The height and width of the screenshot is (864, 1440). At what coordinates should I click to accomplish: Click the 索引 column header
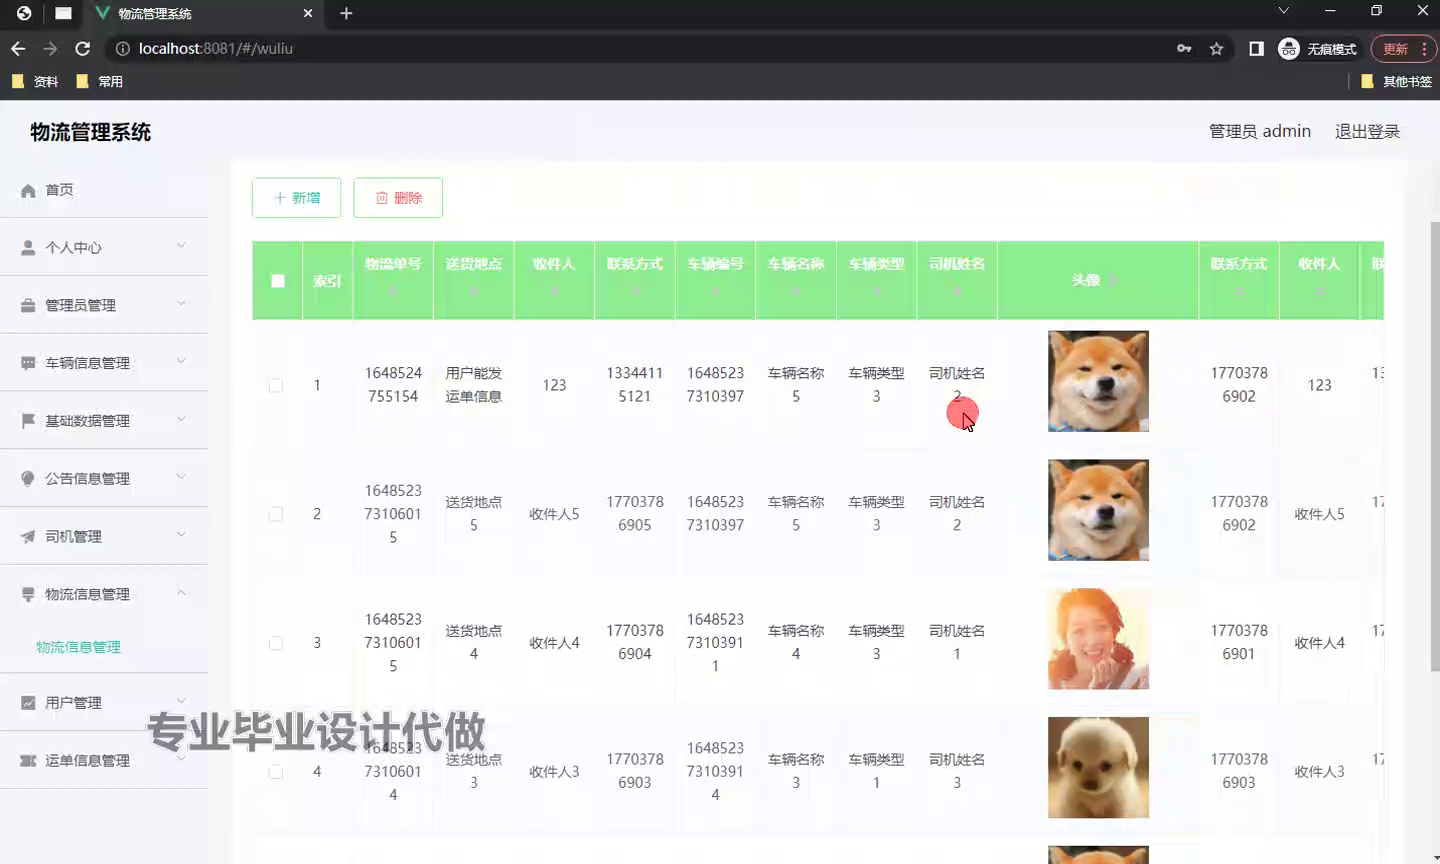point(327,281)
